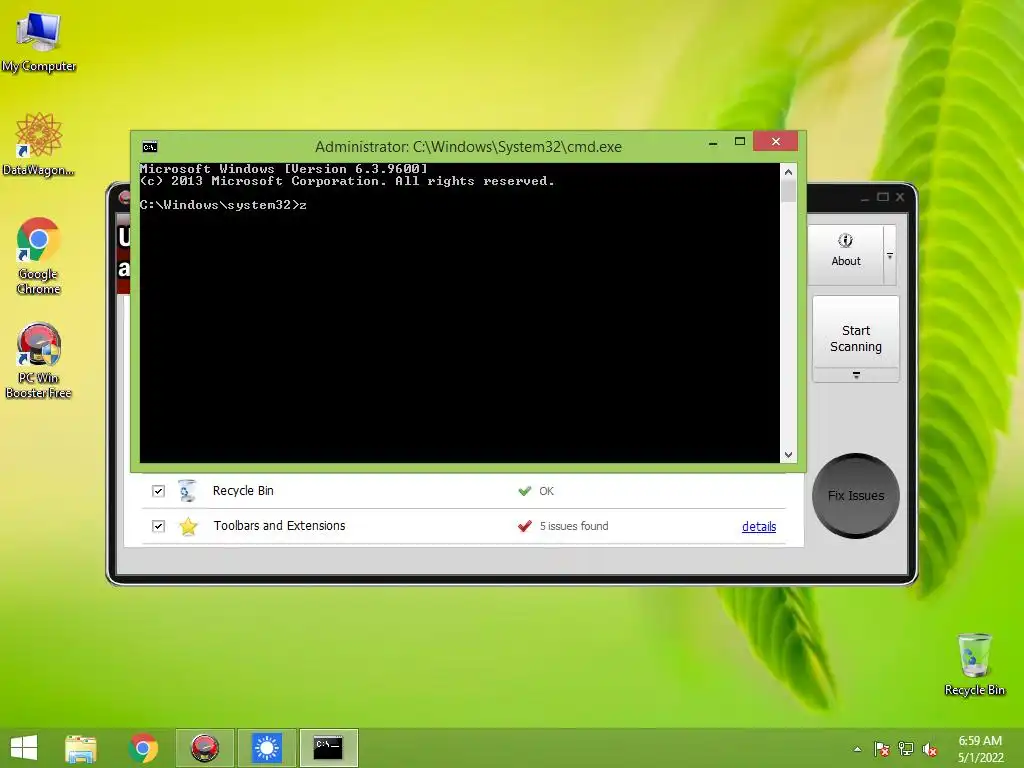The image size is (1024, 768).
Task: Click the Recycle Bin row icon in the scan list
Action: point(187,490)
